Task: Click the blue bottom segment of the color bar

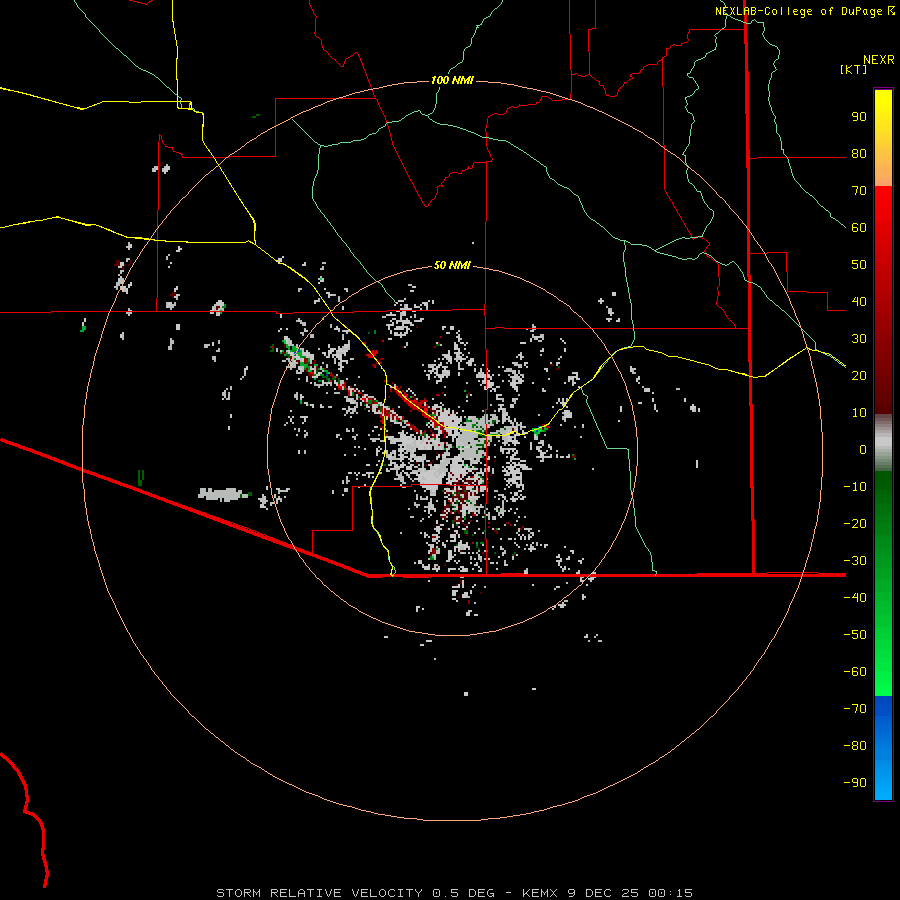Action: [x=883, y=748]
